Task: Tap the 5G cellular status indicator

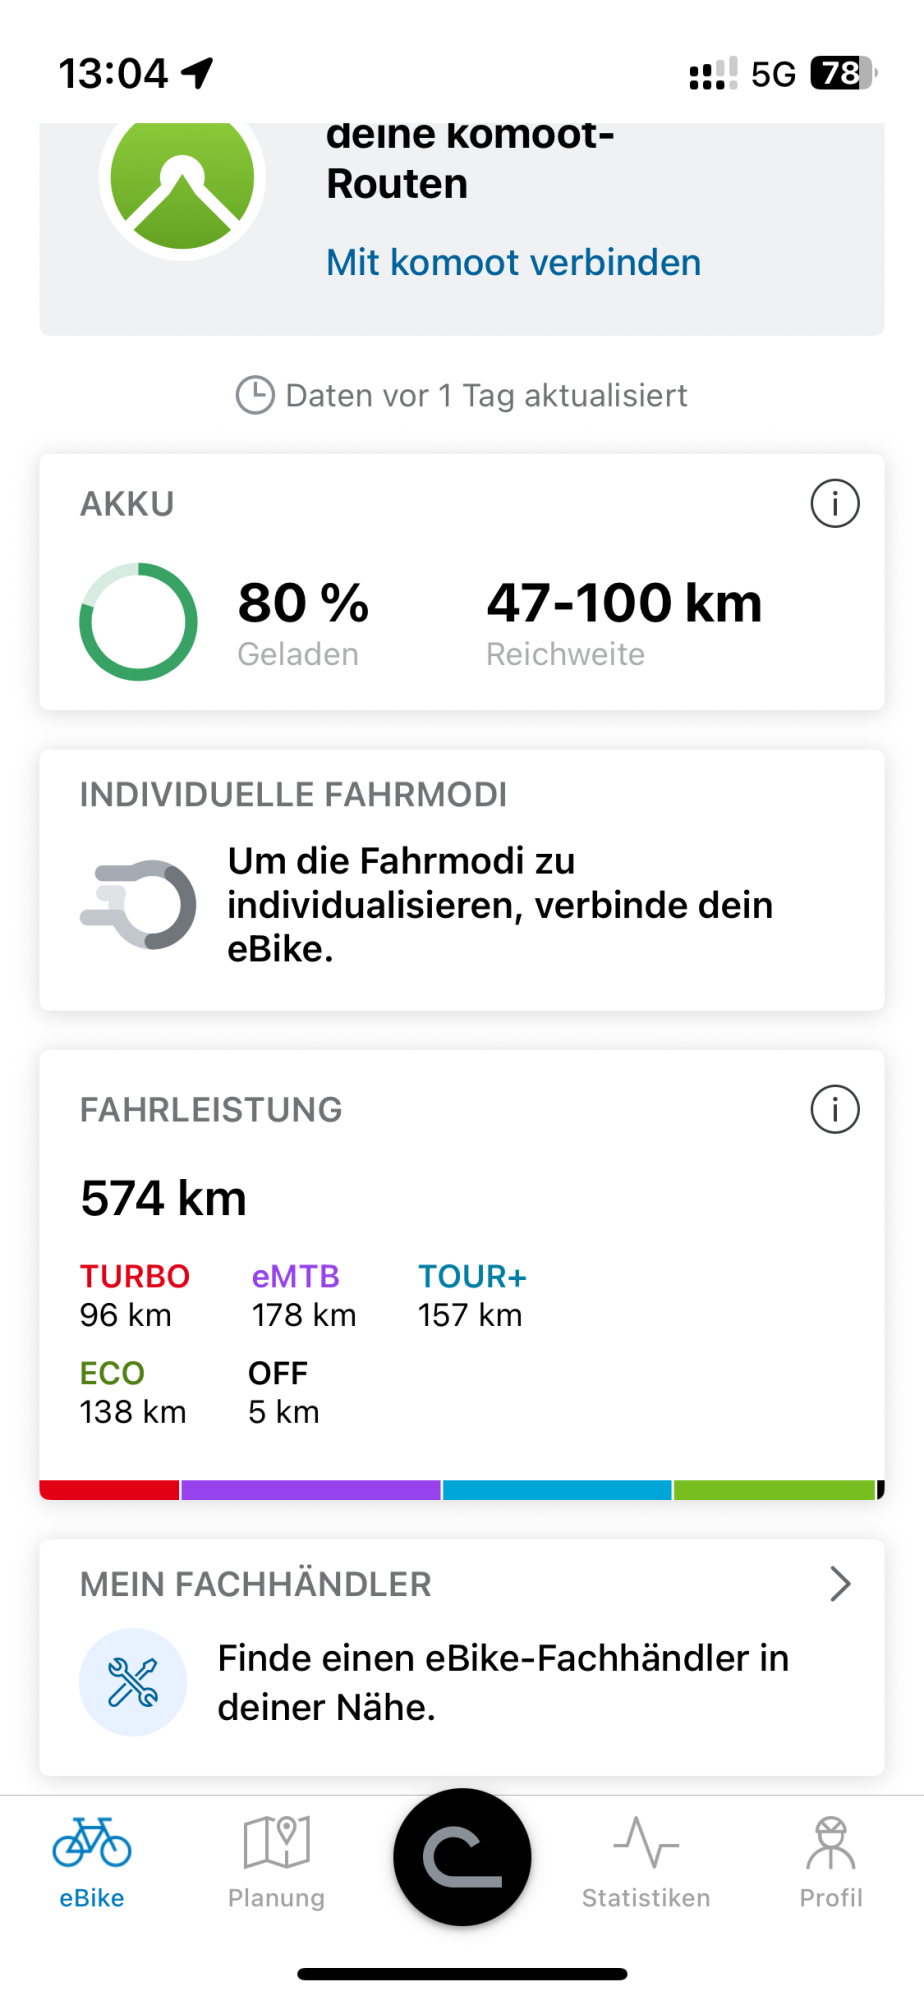Action: [773, 74]
